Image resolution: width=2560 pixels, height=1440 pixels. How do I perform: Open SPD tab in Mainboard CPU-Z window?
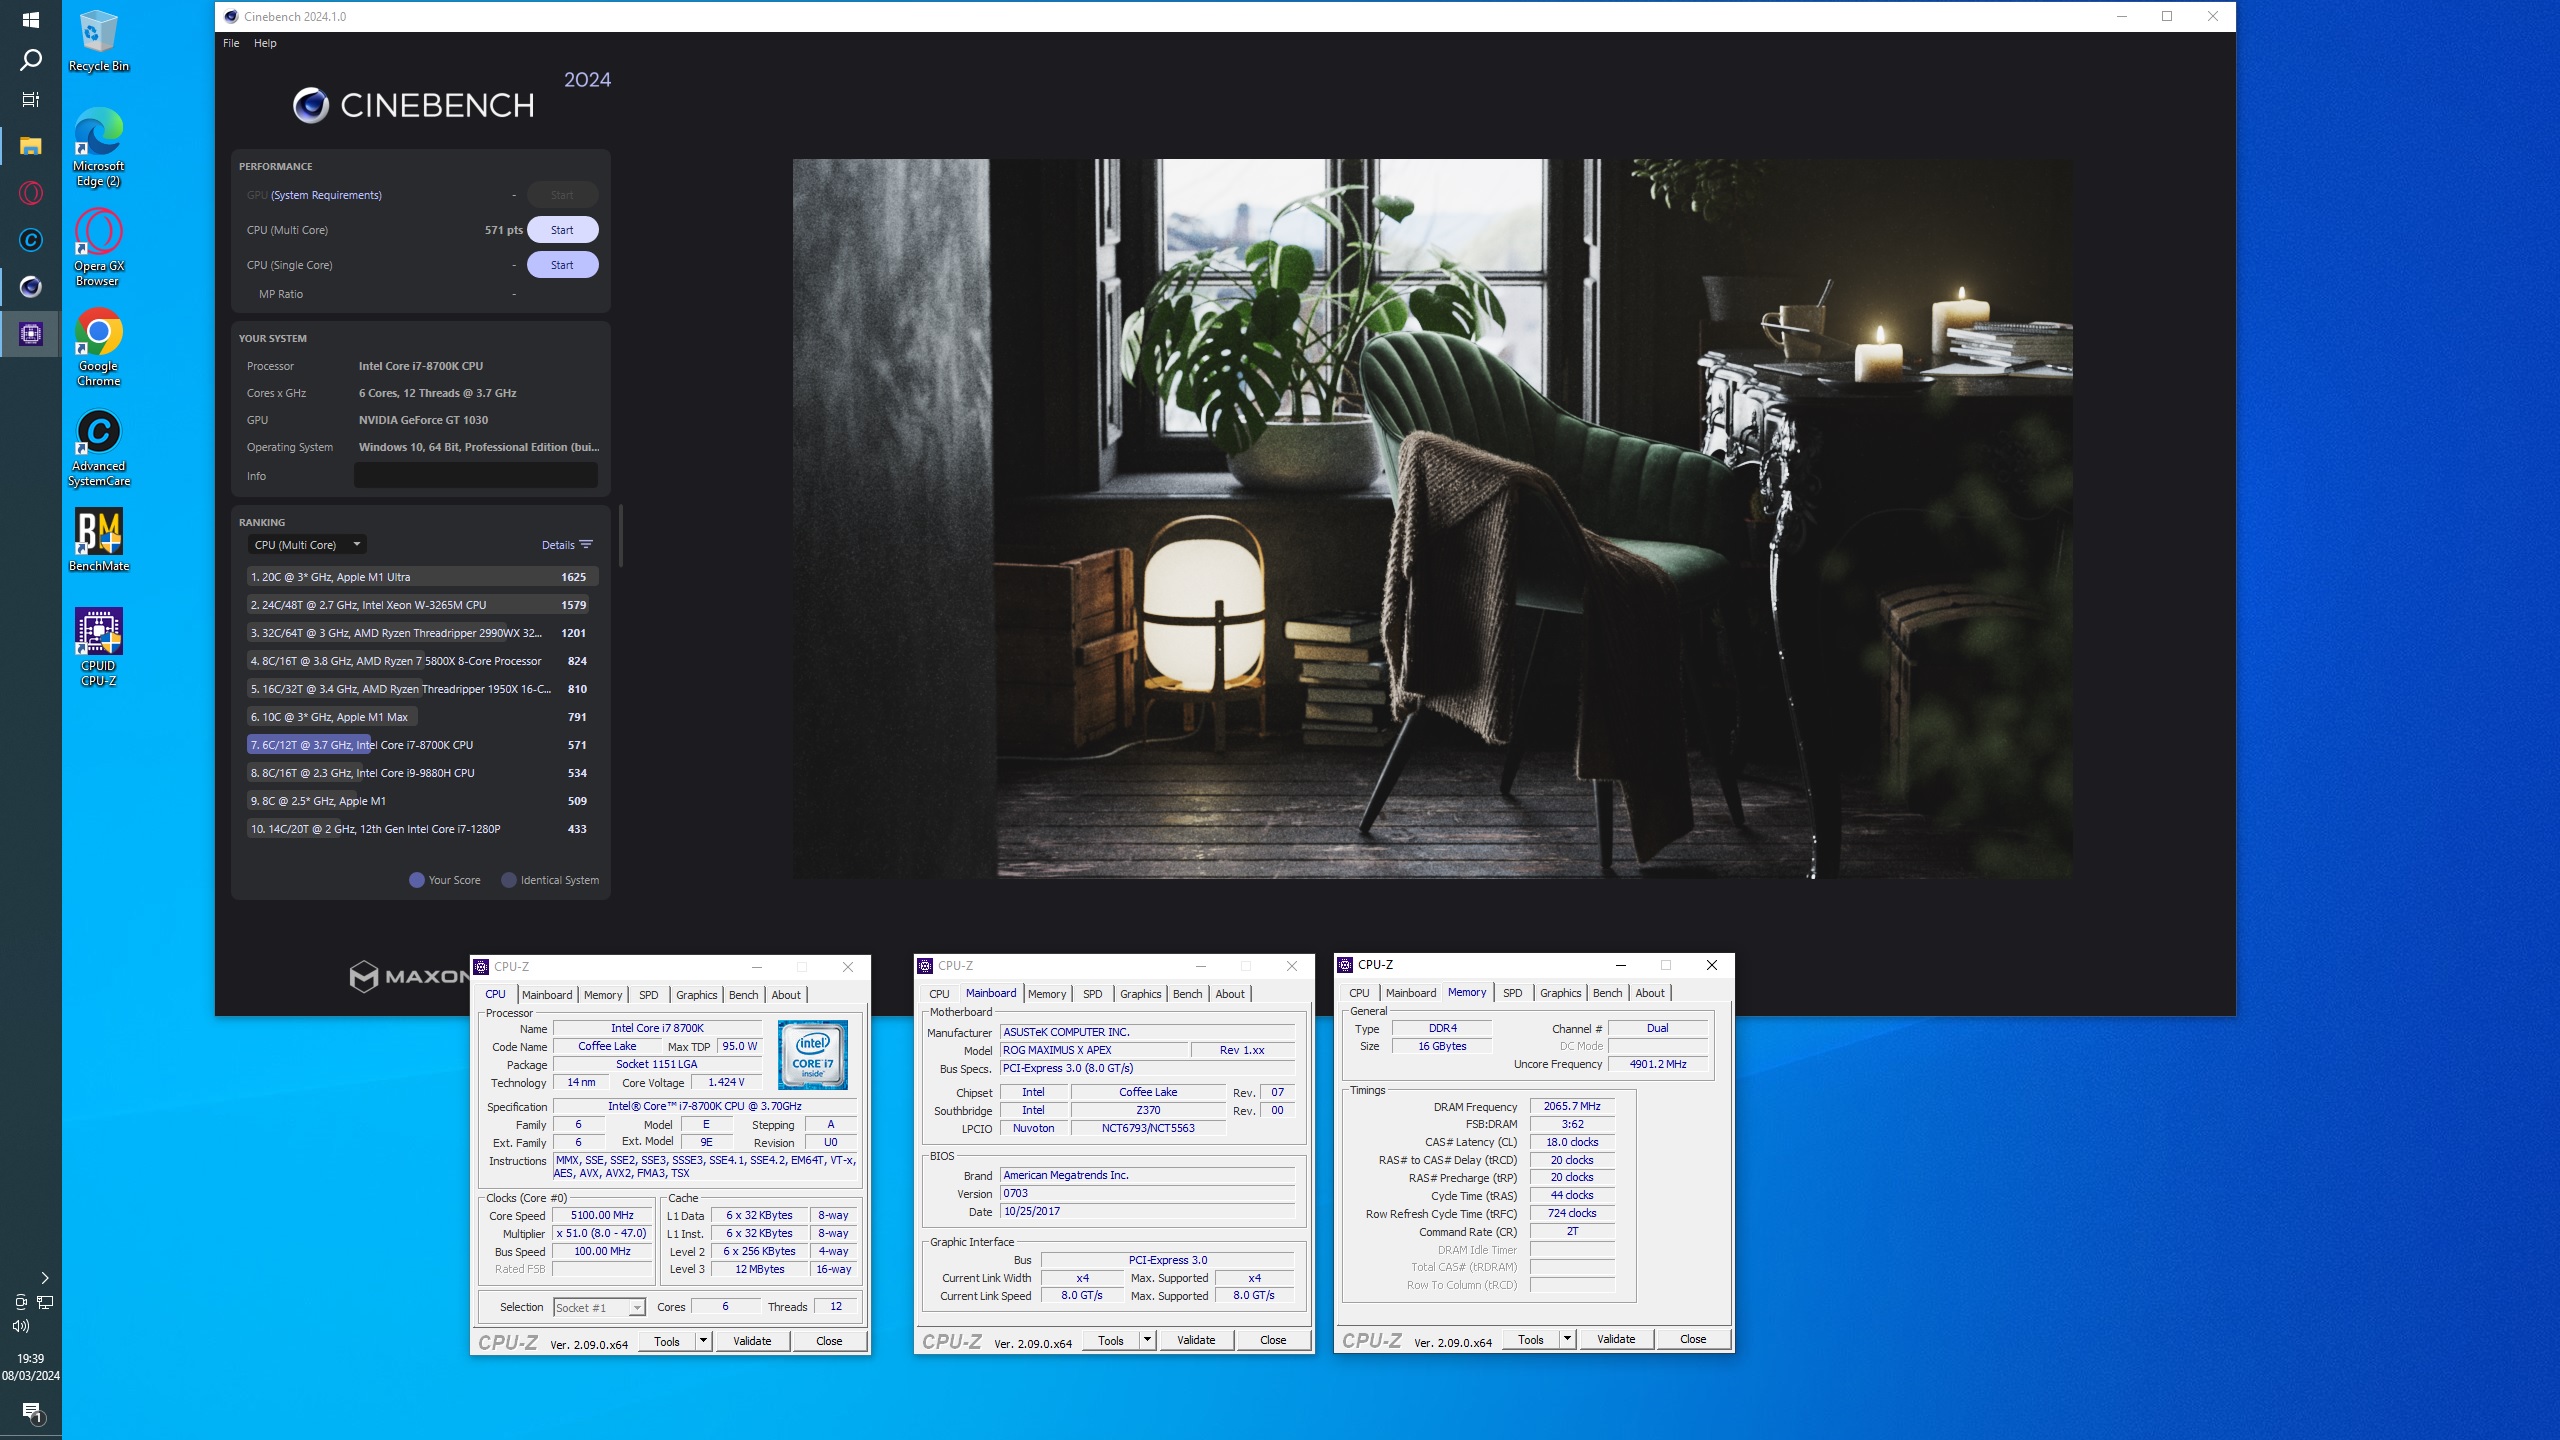tap(1092, 994)
